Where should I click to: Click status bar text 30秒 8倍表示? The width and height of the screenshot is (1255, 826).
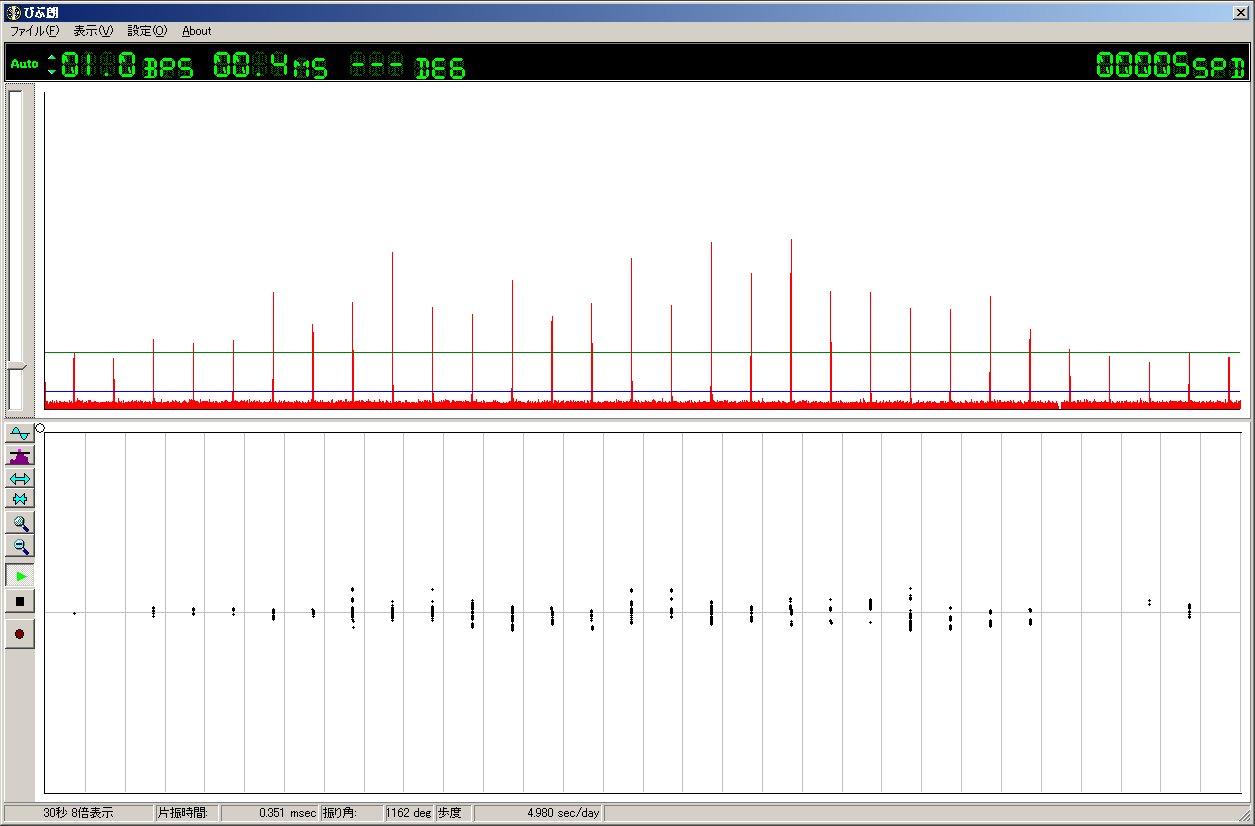78,813
